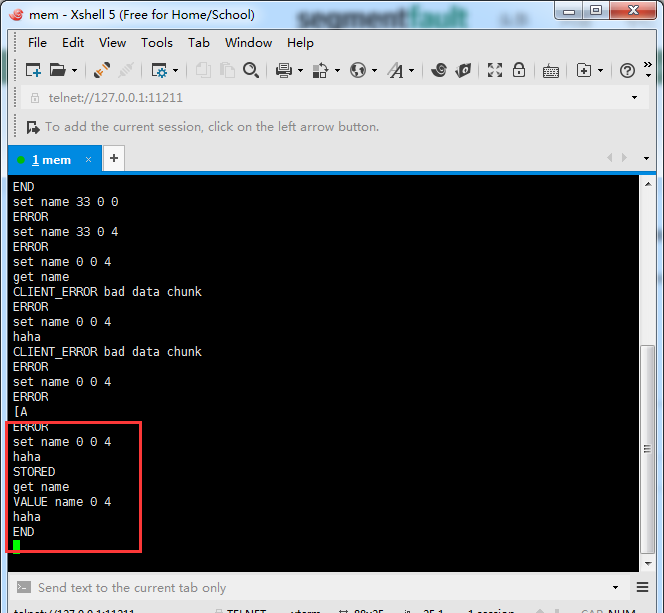The height and width of the screenshot is (613, 664).
Task: Open the File menu
Action: click(x=37, y=43)
